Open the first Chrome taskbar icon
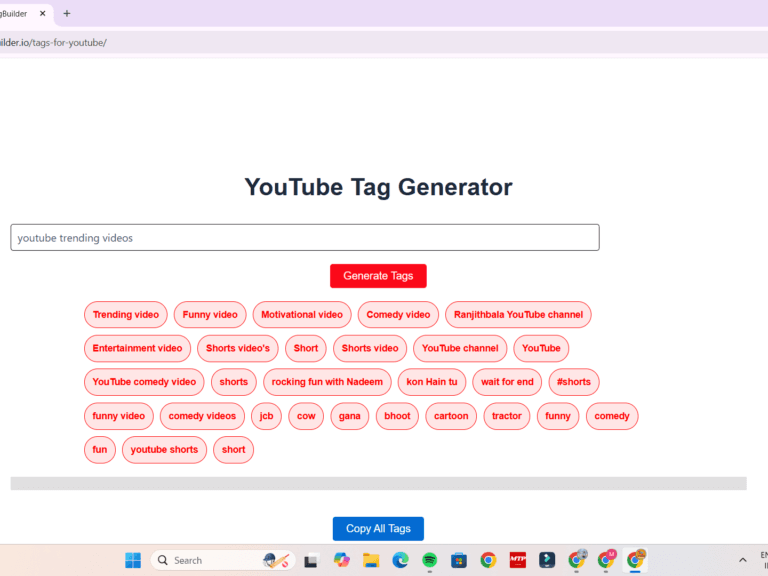Screen dimensions: 768x576 coord(488,560)
